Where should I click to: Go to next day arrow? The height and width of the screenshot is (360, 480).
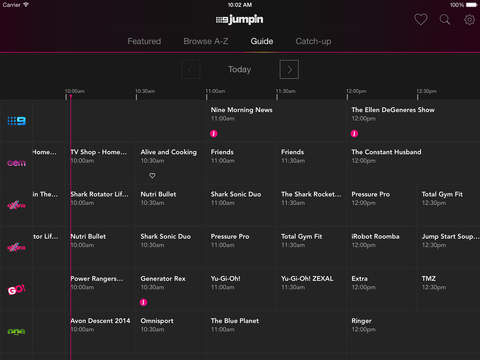289,69
